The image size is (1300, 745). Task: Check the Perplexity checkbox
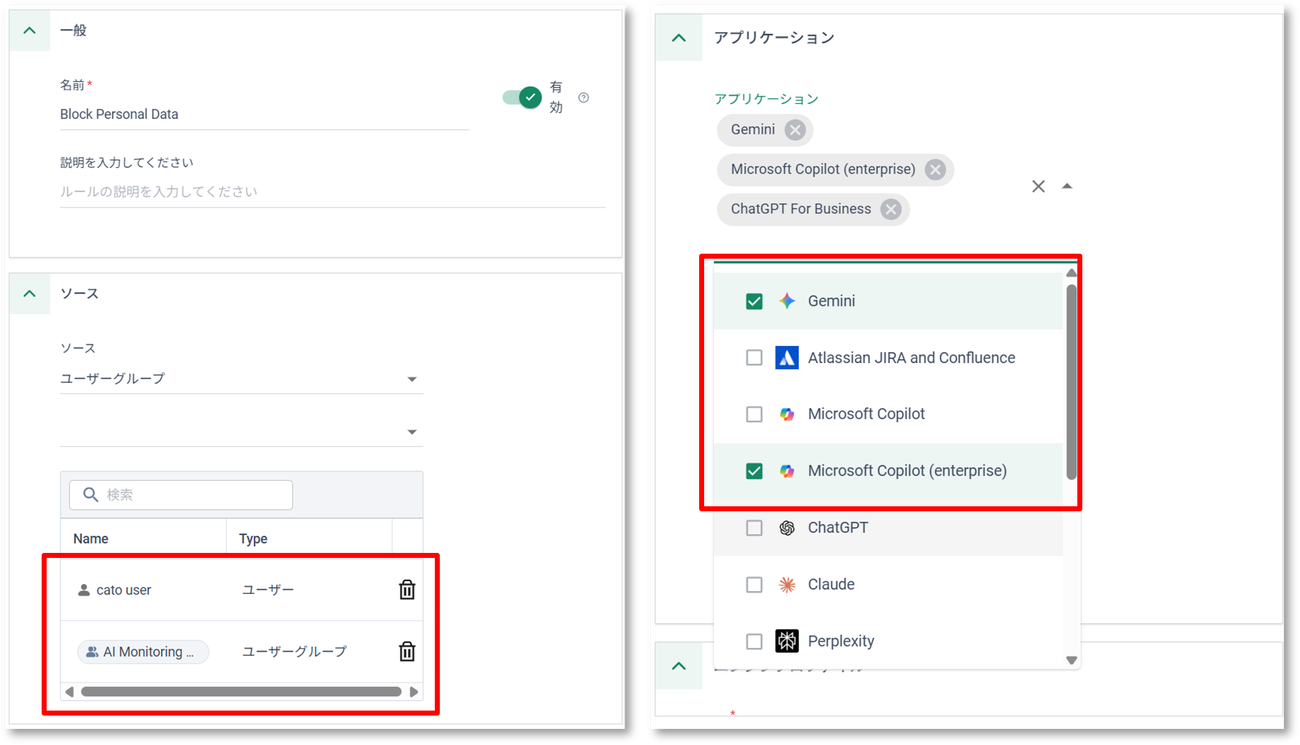[x=755, y=641]
